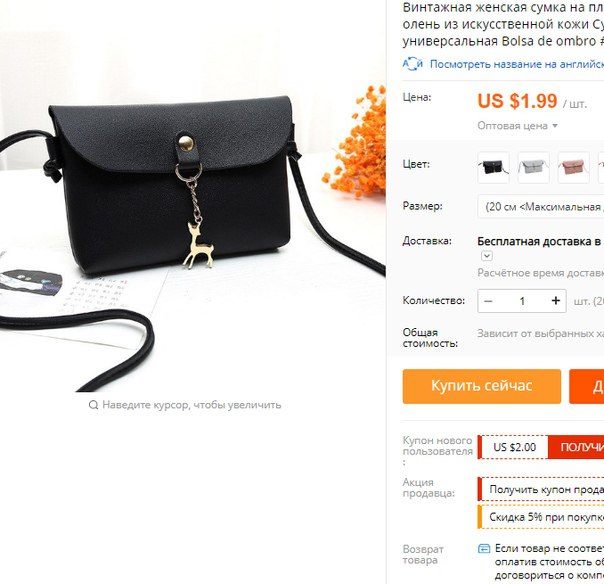Screen dimensions: 604x584
Task: Choose the gray bag color swatch
Action: coord(534,168)
